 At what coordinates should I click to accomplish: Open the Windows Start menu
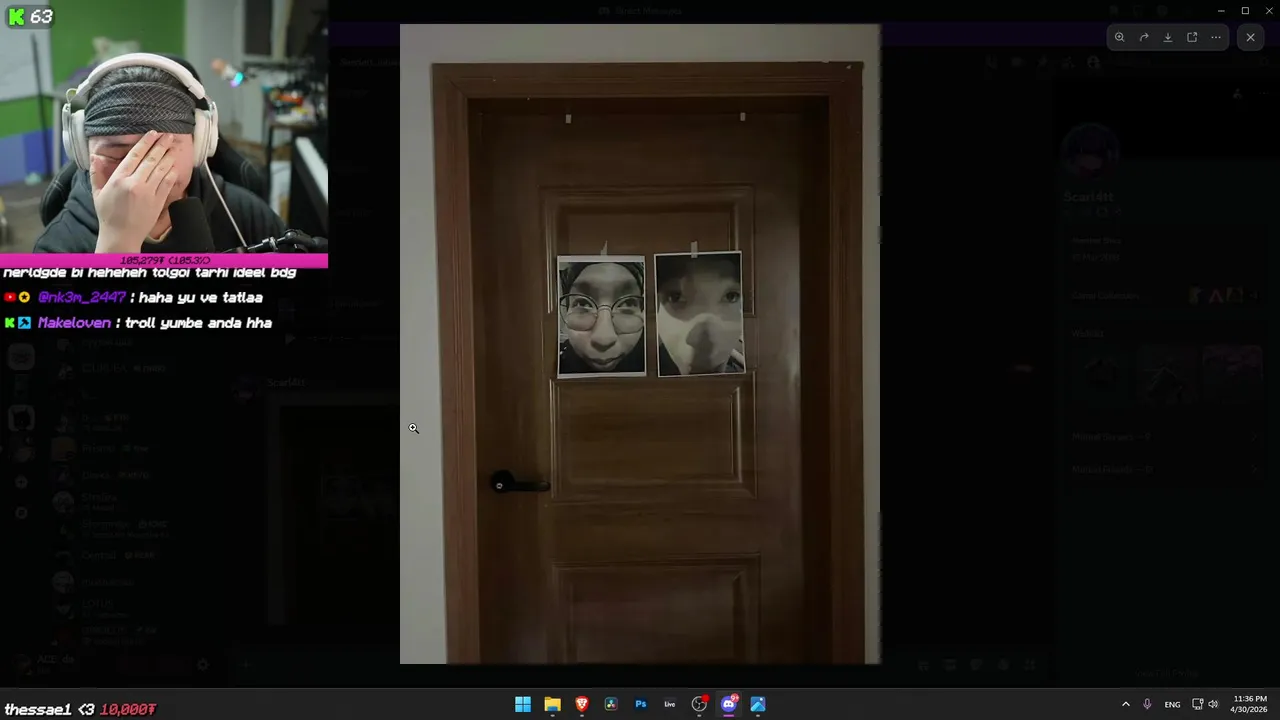coord(523,704)
